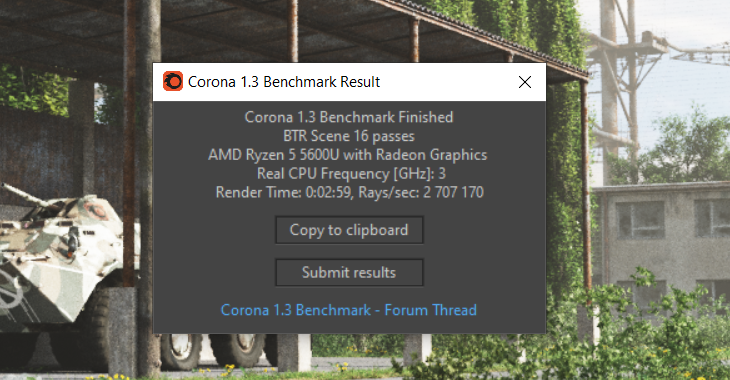Click the corrugated shelter roof at the top

[279, 28]
